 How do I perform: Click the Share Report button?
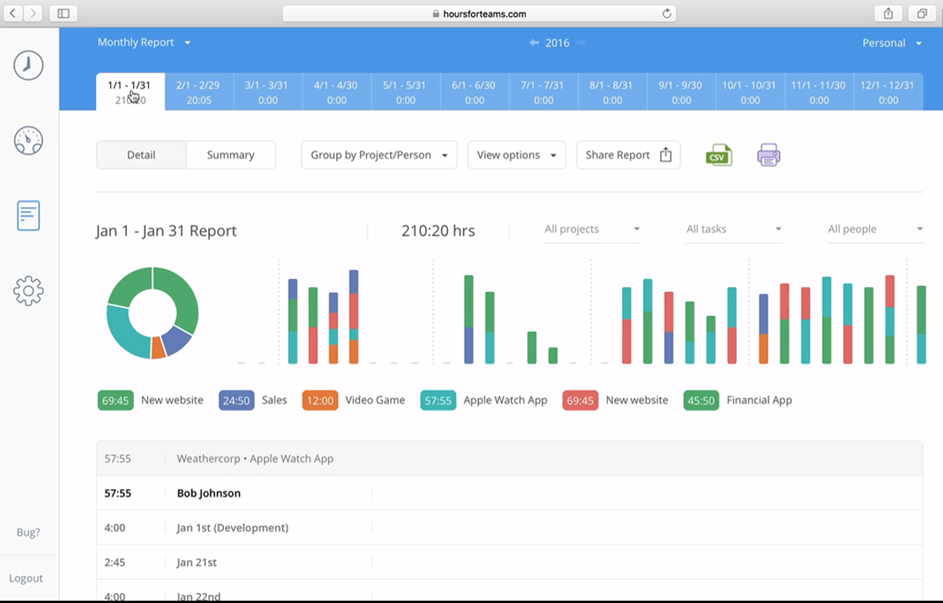click(x=628, y=155)
